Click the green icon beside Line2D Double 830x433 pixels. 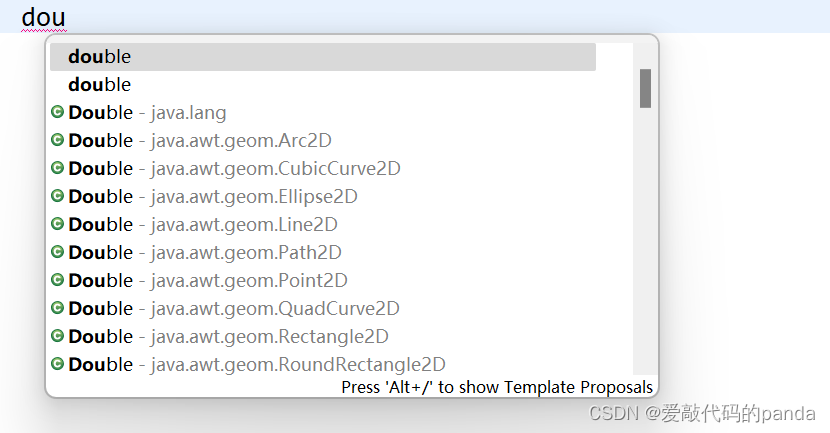57,224
